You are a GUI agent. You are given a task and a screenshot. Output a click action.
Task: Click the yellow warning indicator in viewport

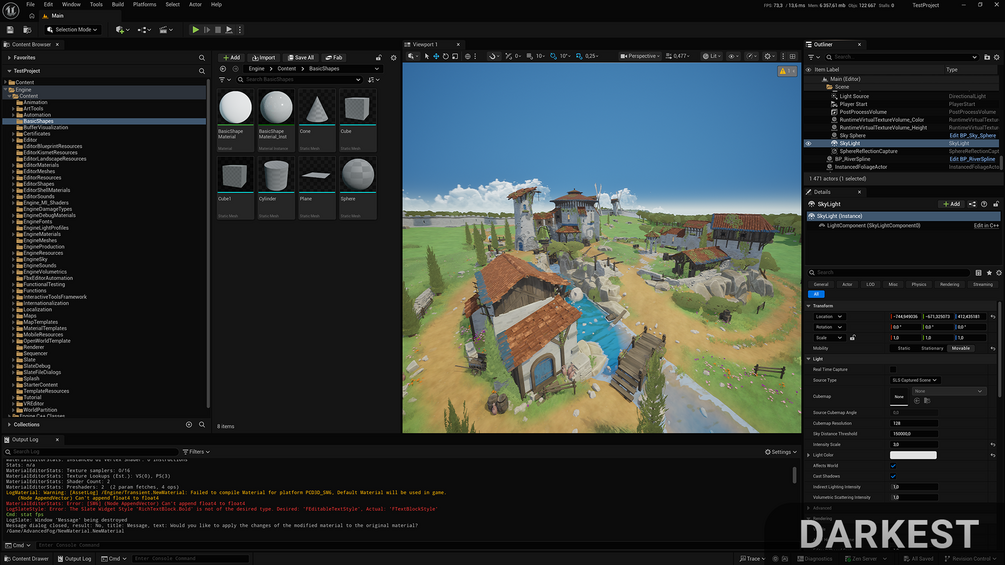786,71
